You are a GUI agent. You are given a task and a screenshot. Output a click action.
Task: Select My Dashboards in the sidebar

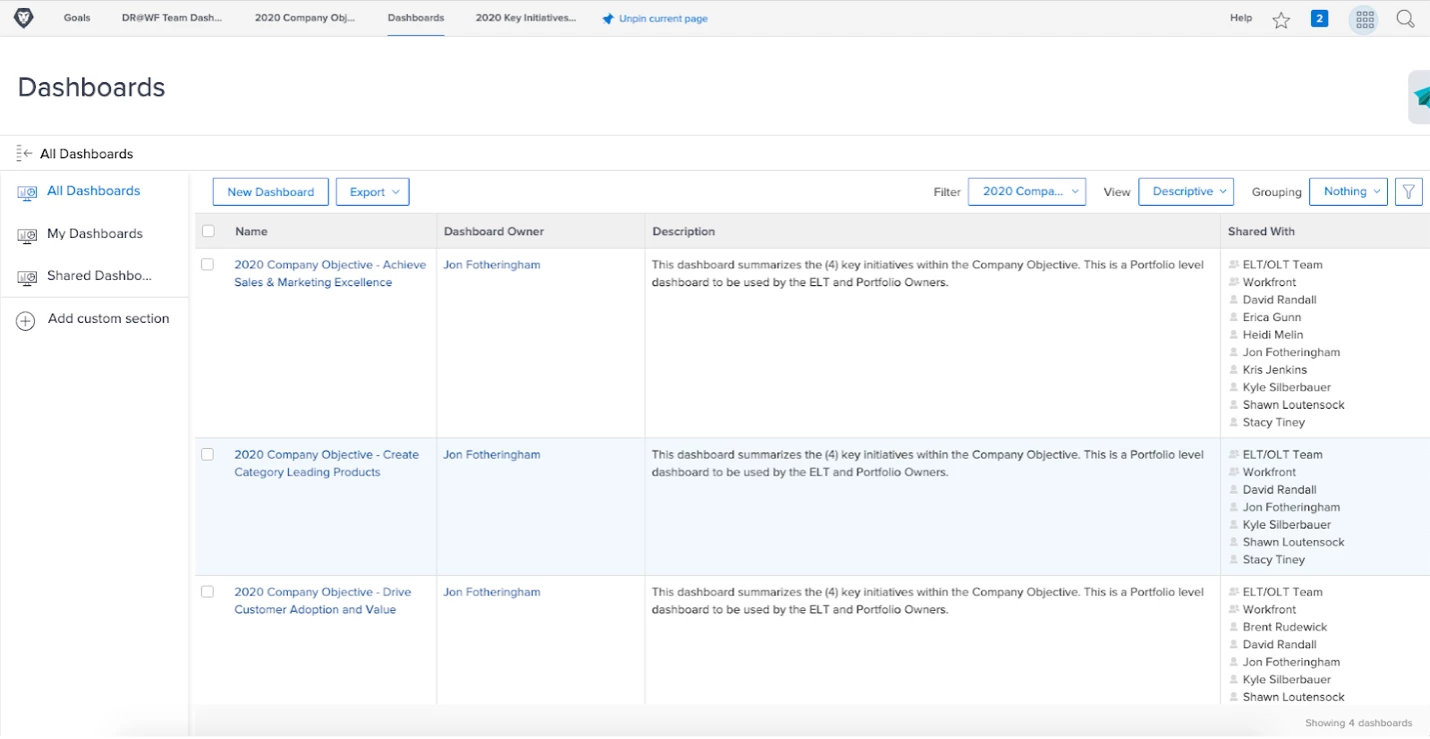[x=95, y=234]
